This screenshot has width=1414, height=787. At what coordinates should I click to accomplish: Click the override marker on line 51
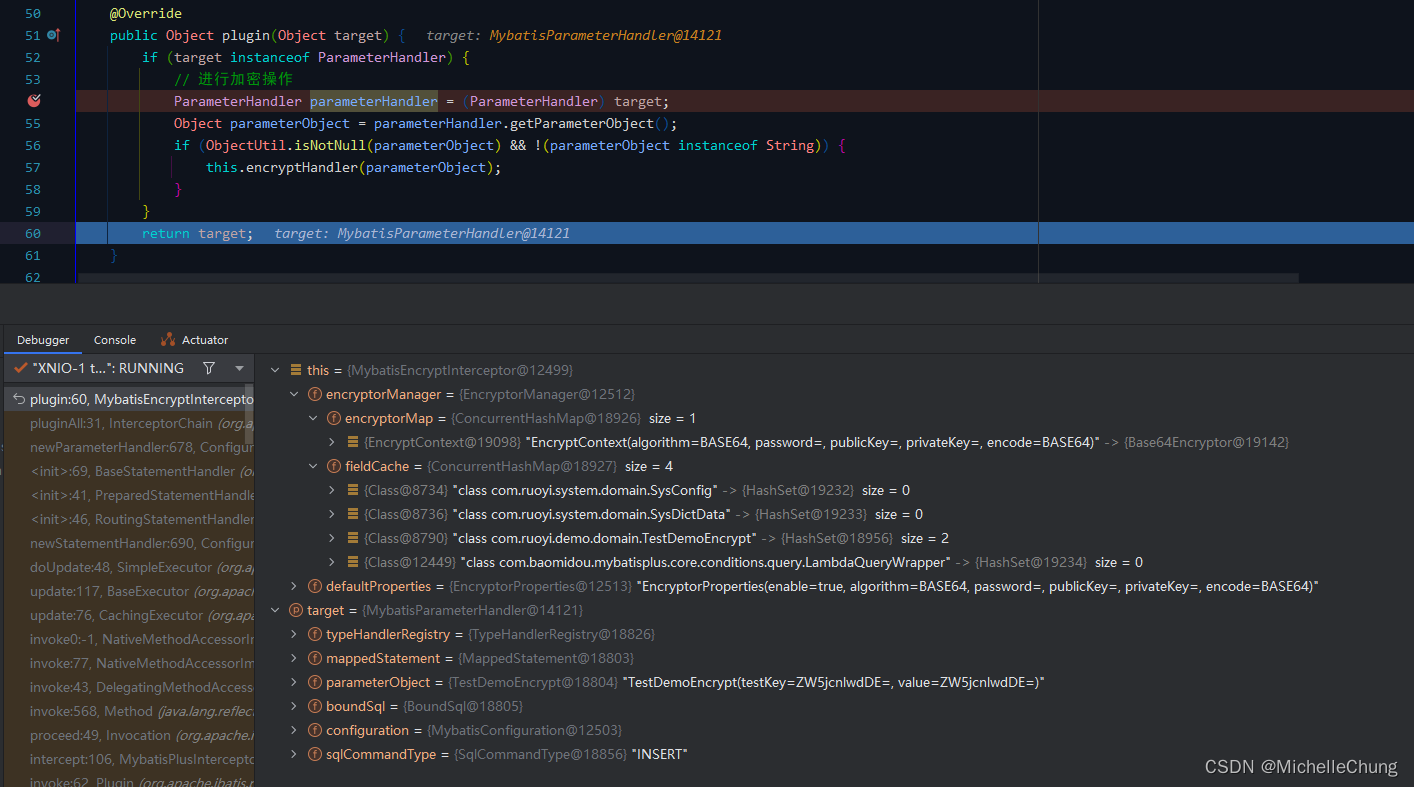click(54, 35)
